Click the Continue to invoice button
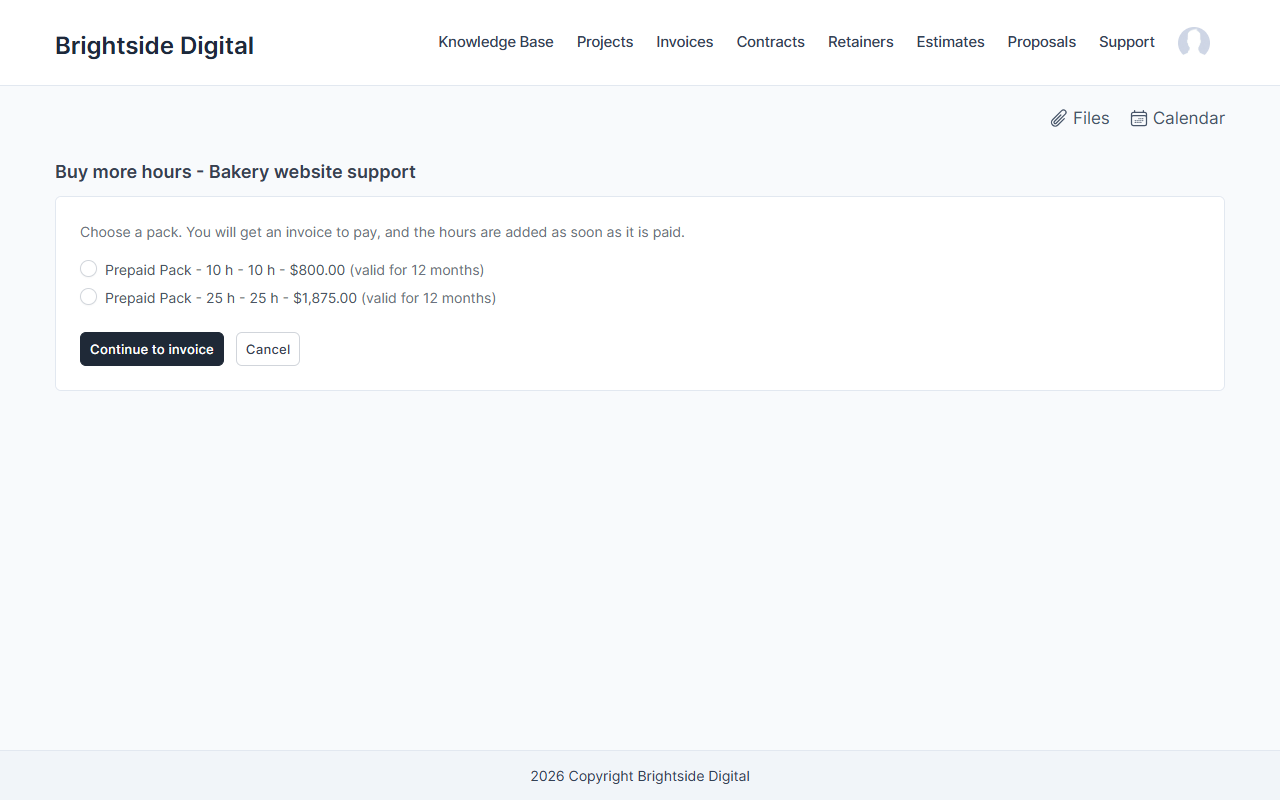This screenshot has width=1280, height=800. click(152, 349)
